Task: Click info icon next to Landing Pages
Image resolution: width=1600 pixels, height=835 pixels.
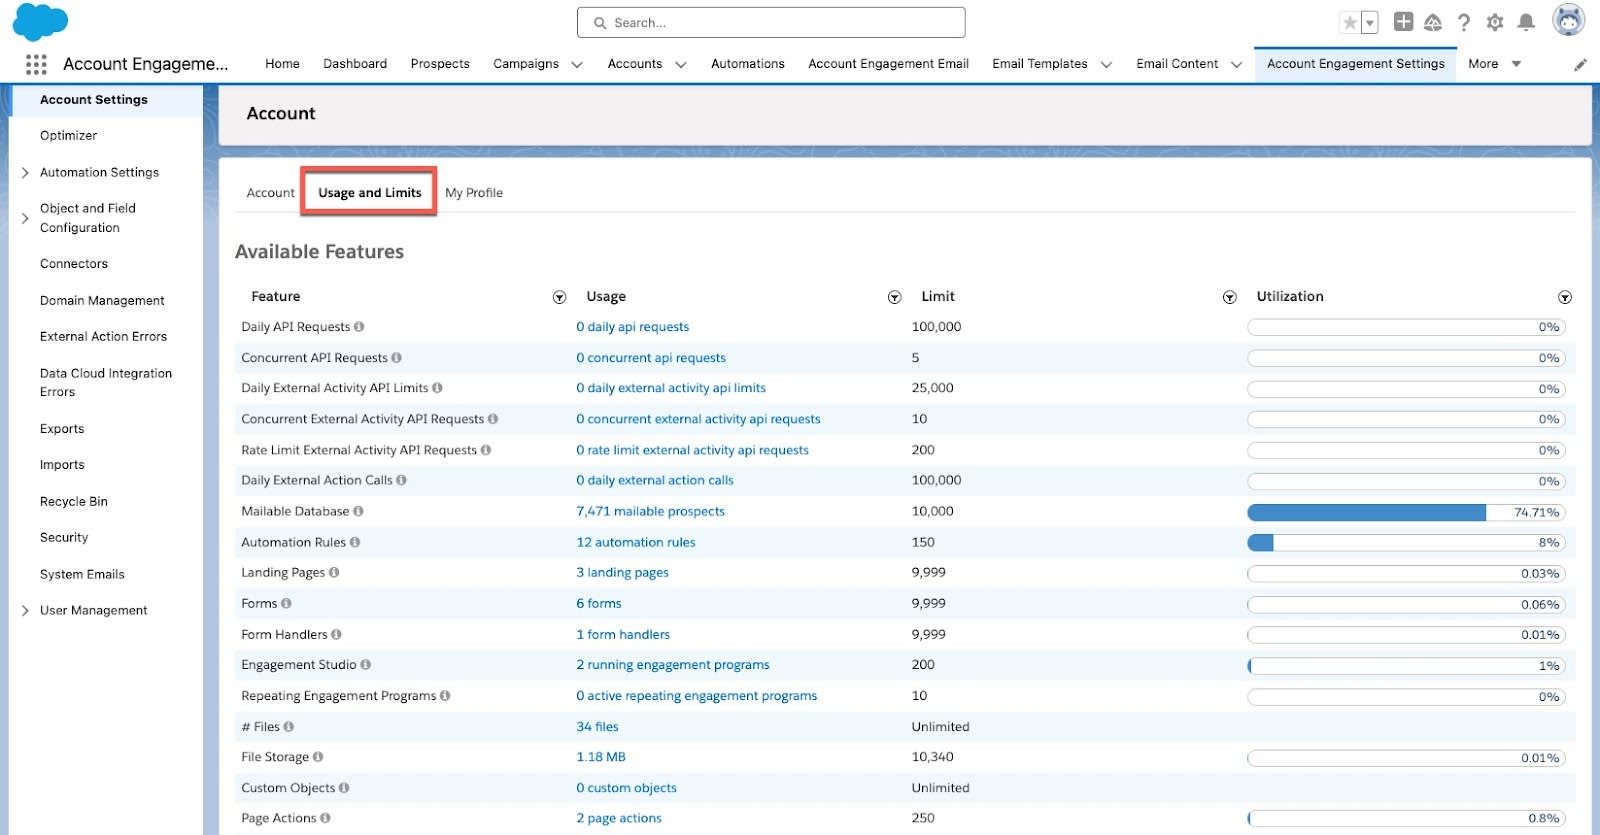Action: (334, 573)
